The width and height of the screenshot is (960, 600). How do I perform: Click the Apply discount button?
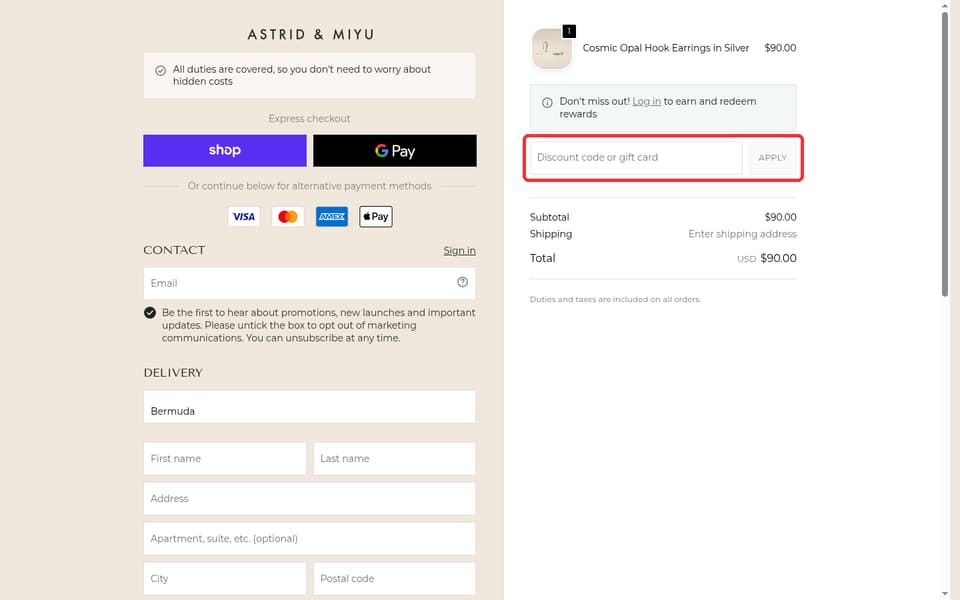coord(773,158)
